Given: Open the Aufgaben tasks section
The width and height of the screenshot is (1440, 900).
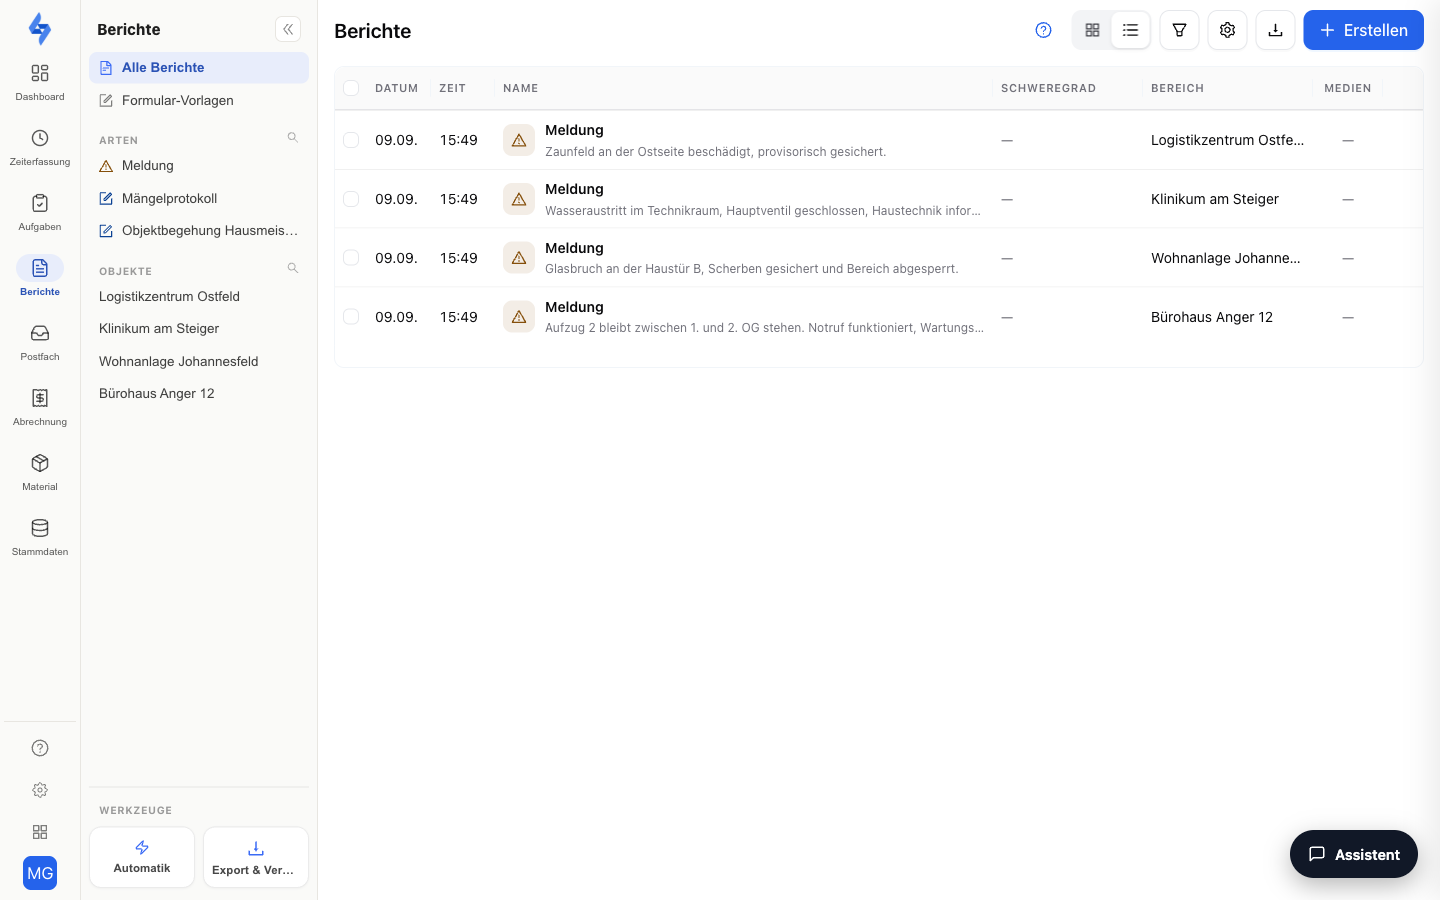Looking at the screenshot, I should pyautogui.click(x=40, y=212).
